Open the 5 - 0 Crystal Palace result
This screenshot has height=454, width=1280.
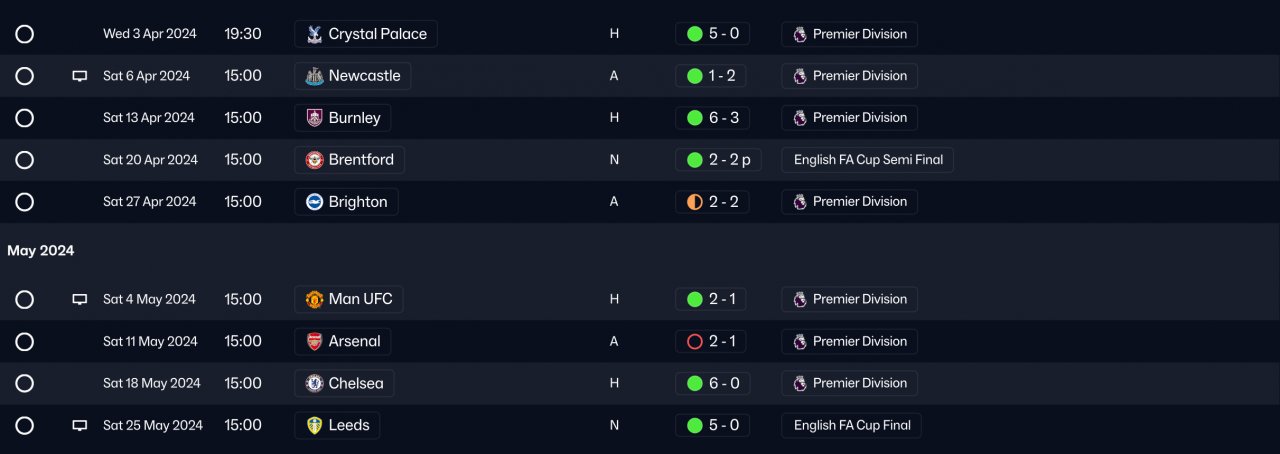point(712,34)
